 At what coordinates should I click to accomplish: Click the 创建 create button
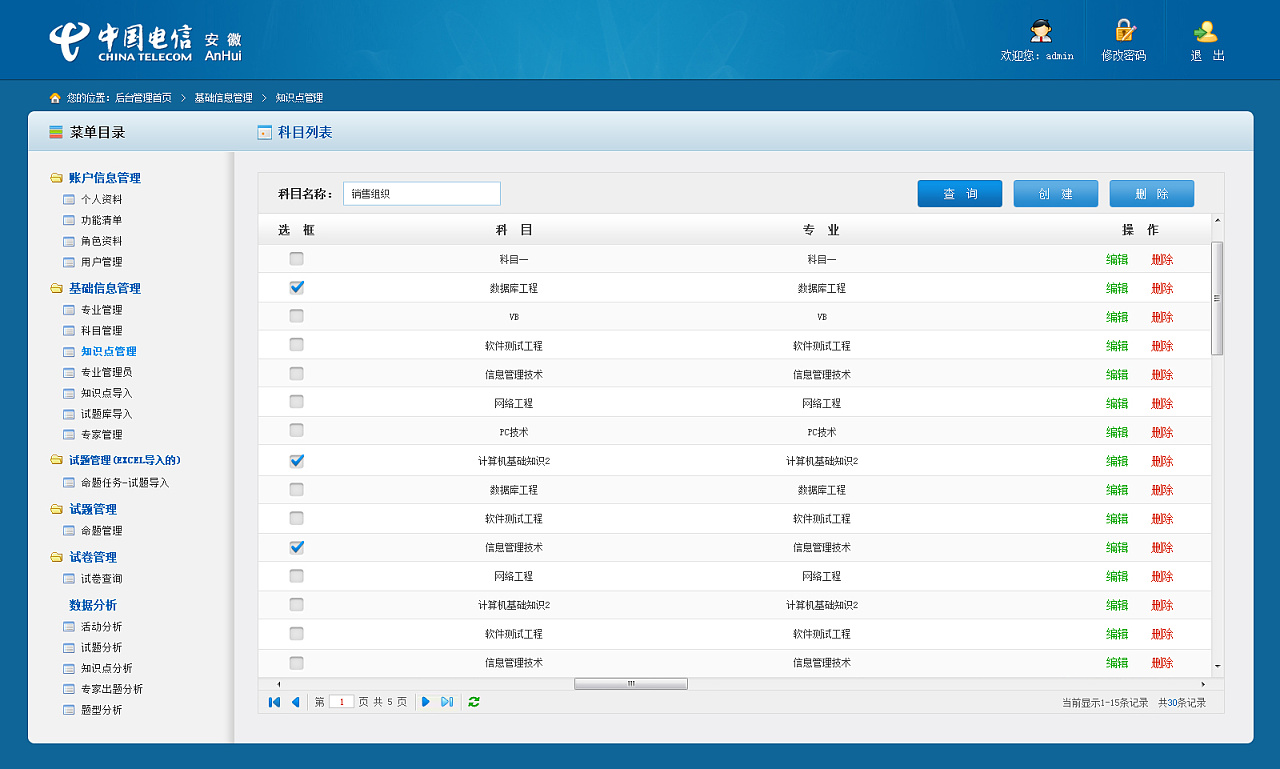point(1056,194)
